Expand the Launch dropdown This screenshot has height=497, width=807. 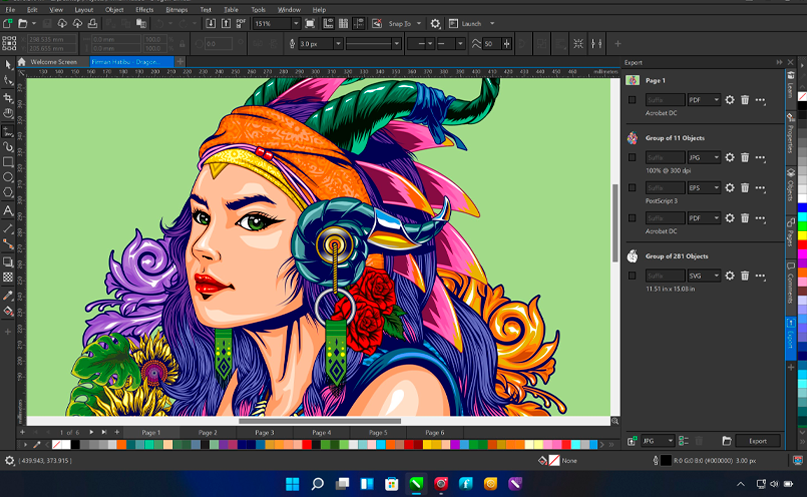(x=492, y=24)
